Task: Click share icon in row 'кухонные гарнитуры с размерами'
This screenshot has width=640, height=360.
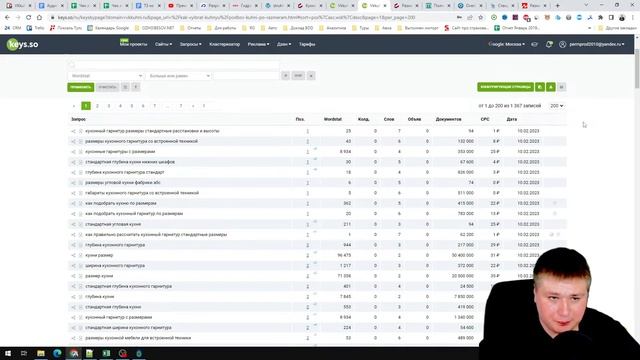Action: pos(73,152)
